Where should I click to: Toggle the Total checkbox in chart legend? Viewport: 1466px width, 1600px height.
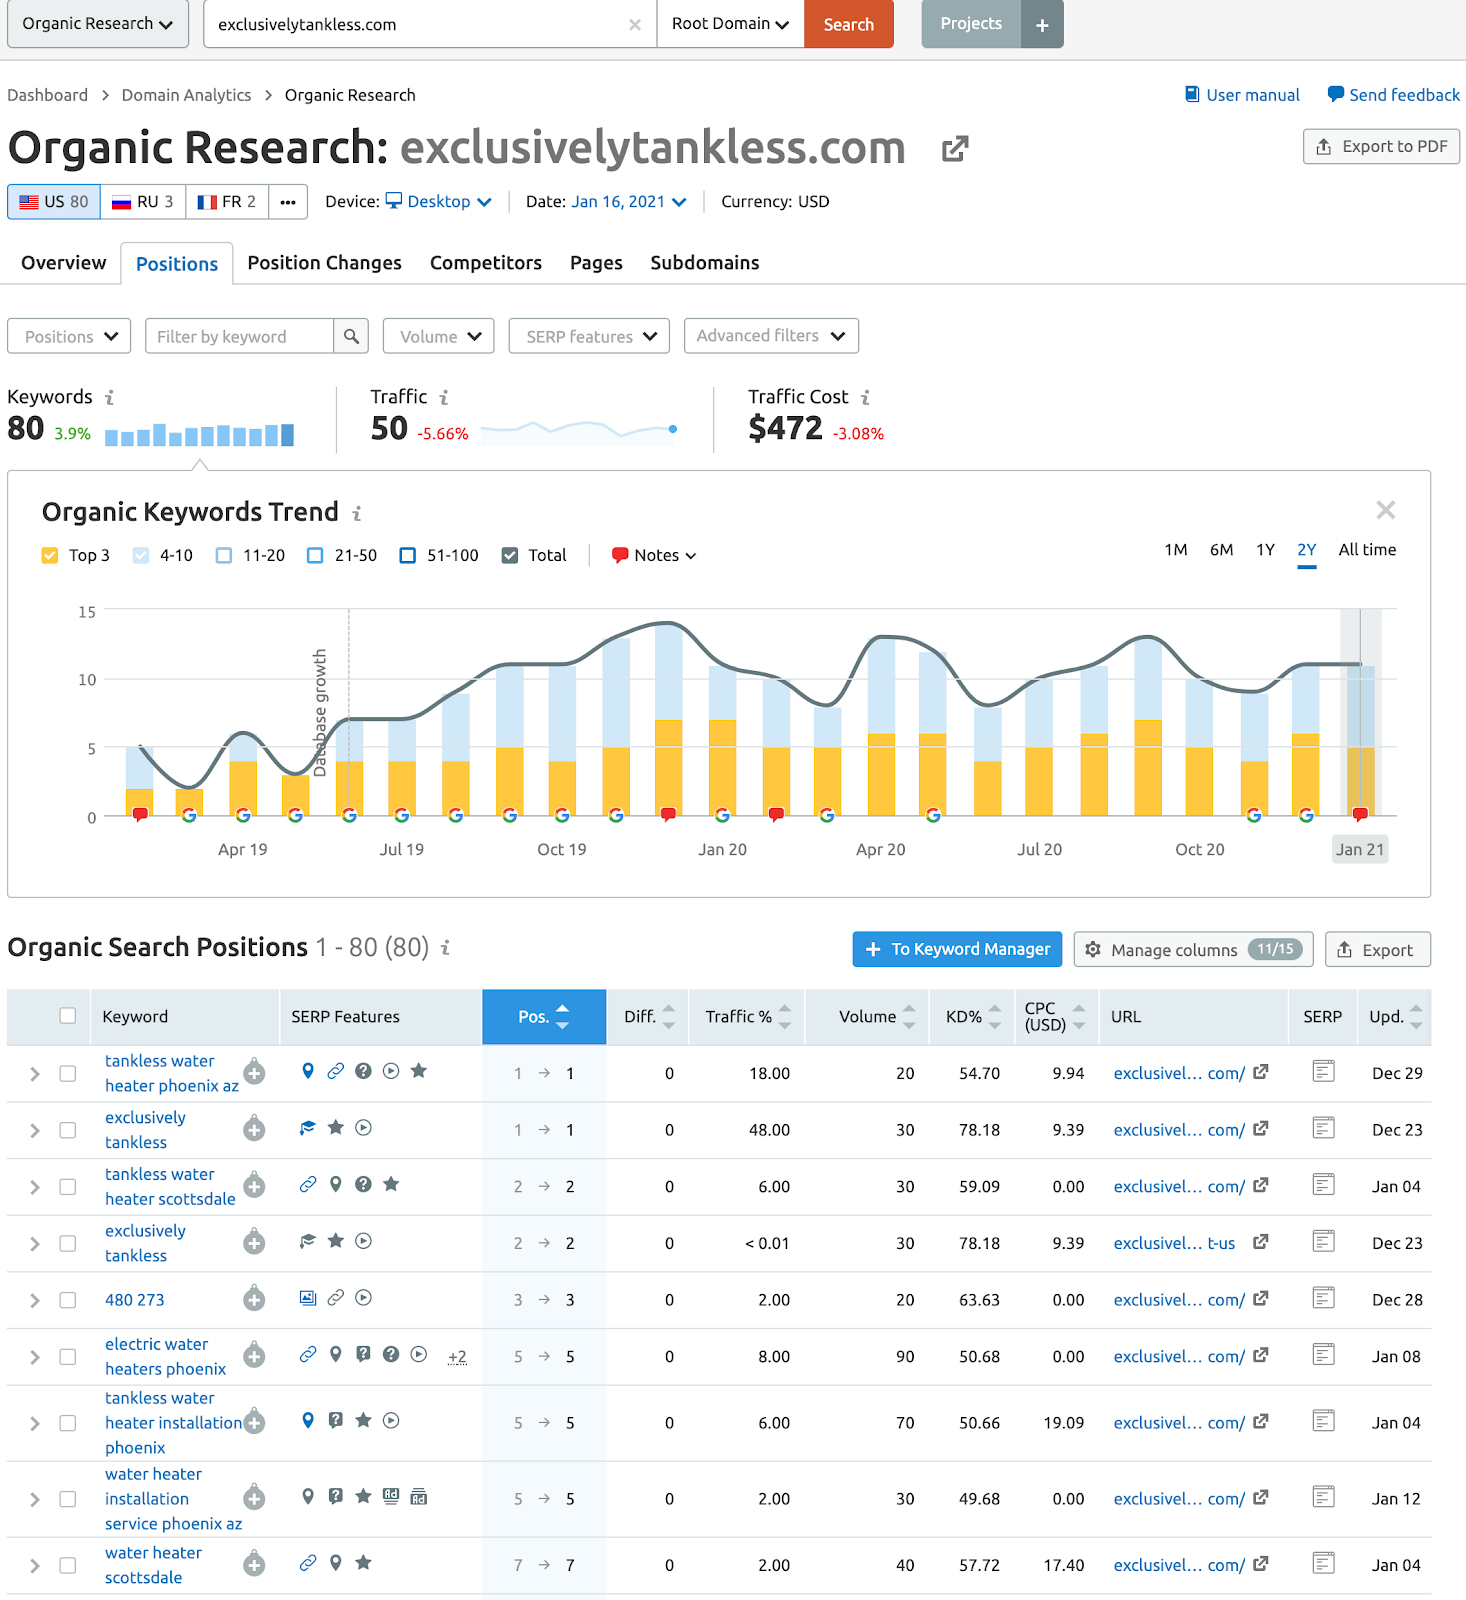(x=510, y=555)
